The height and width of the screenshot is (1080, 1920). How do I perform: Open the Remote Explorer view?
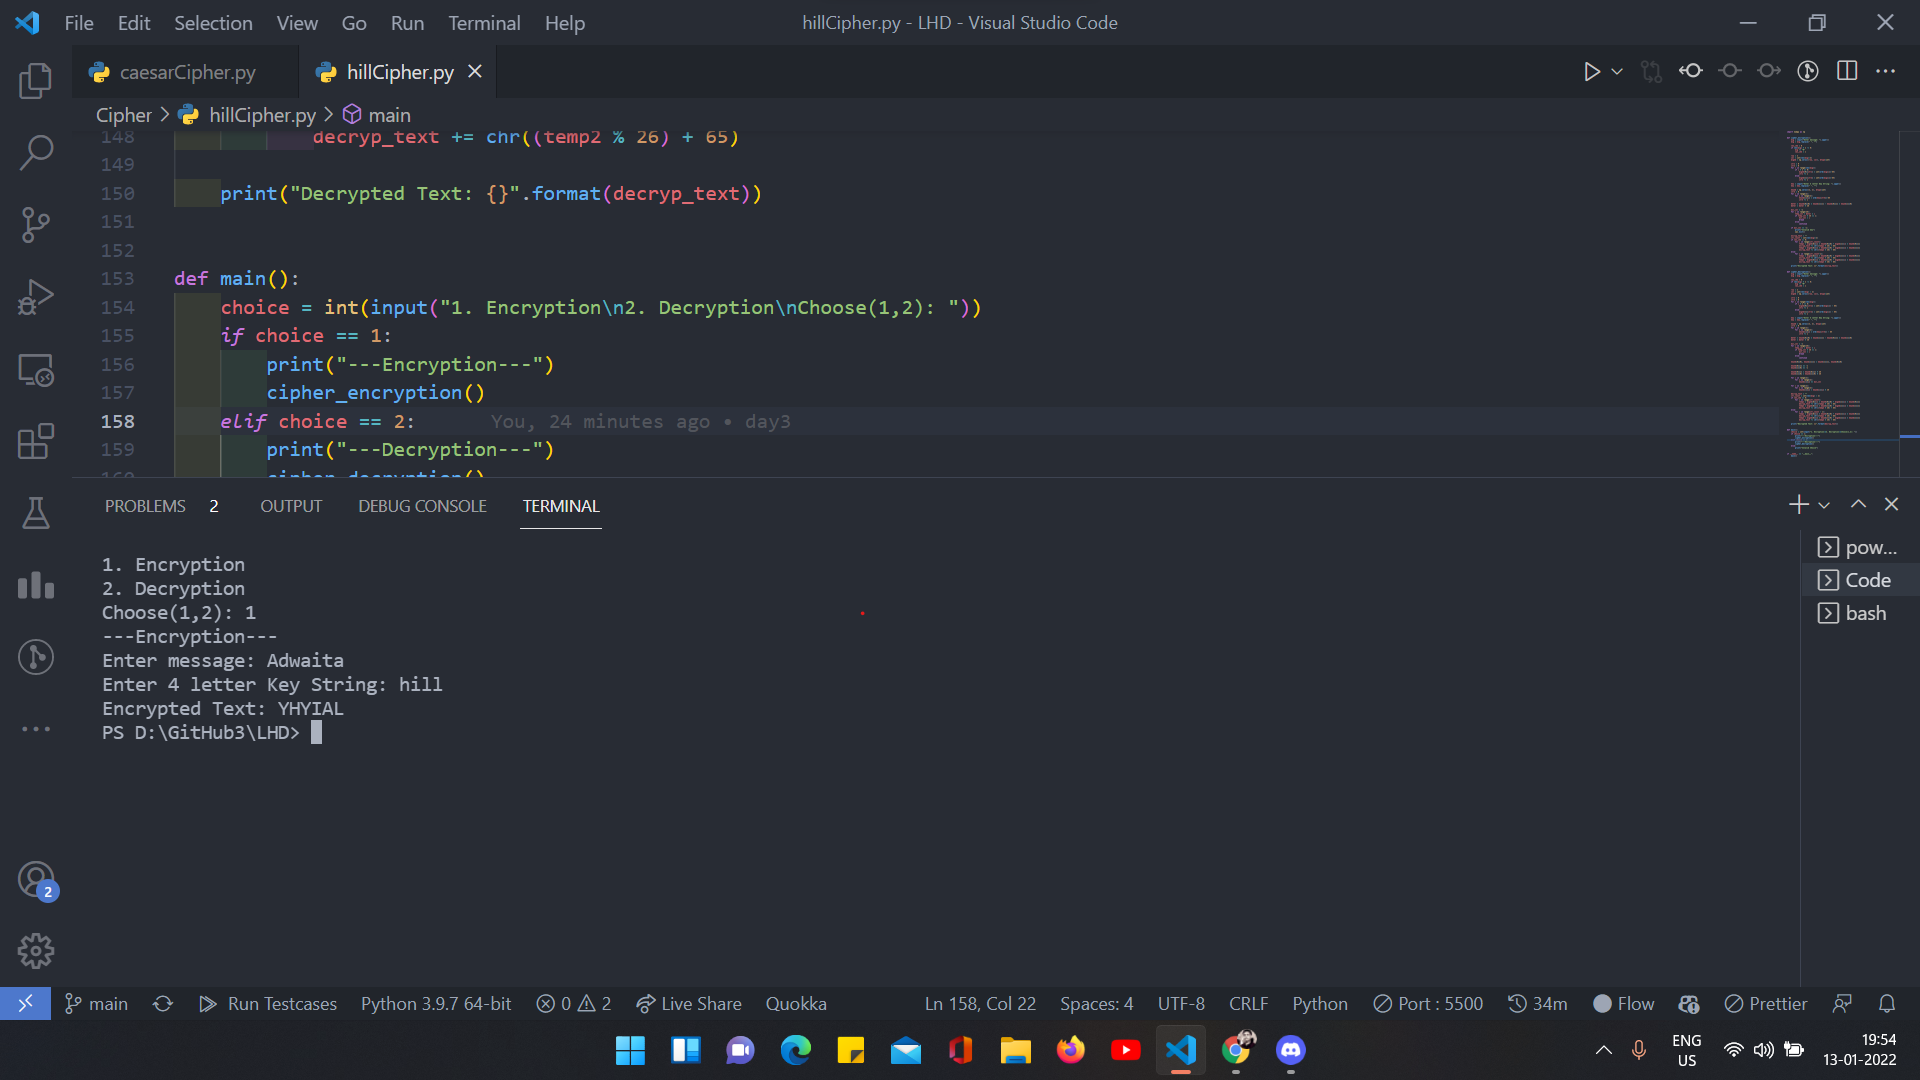pyautogui.click(x=36, y=369)
